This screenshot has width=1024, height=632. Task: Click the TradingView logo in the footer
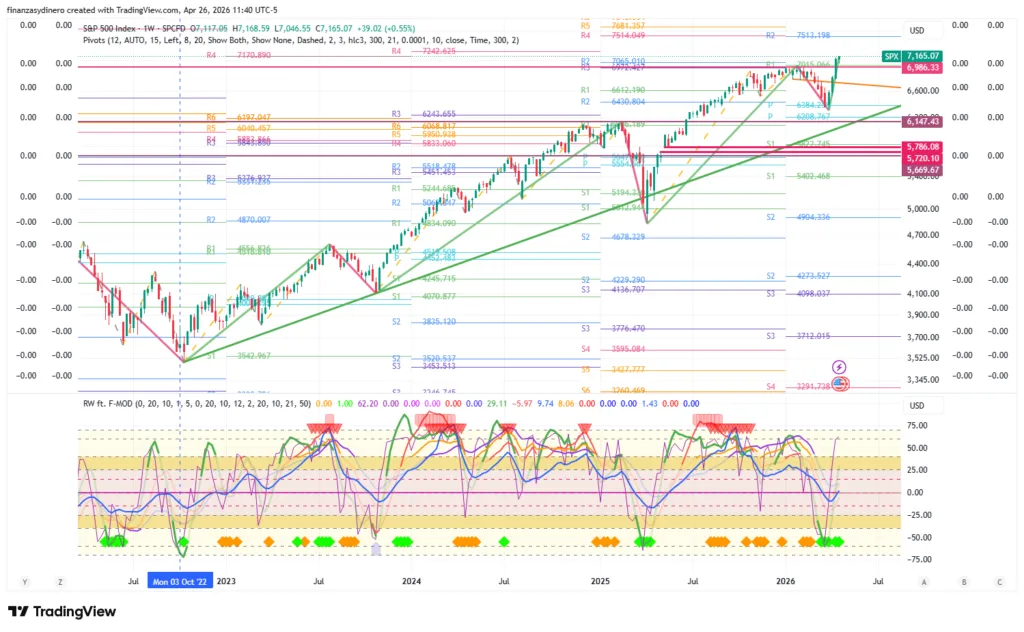coord(61,612)
